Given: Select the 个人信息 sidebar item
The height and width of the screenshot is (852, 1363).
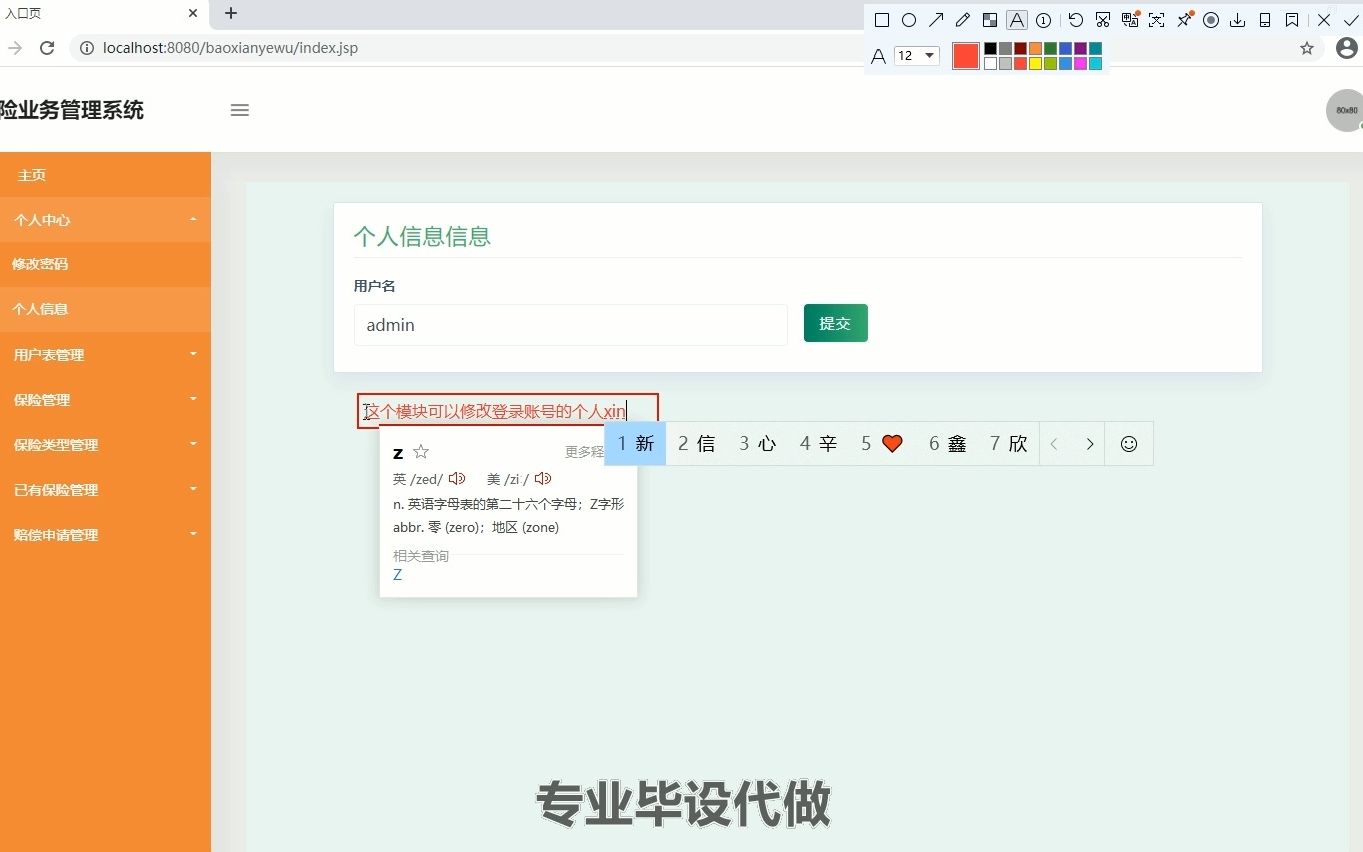Looking at the screenshot, I should pos(105,310).
